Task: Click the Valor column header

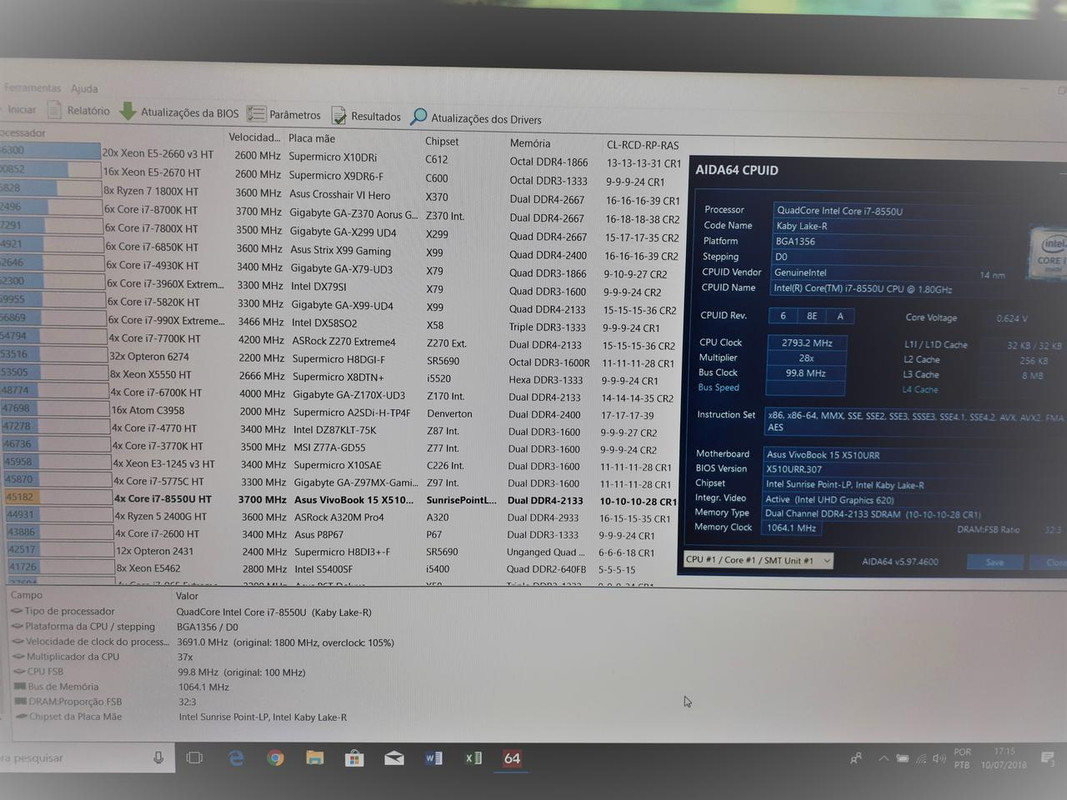Action: click(x=186, y=596)
